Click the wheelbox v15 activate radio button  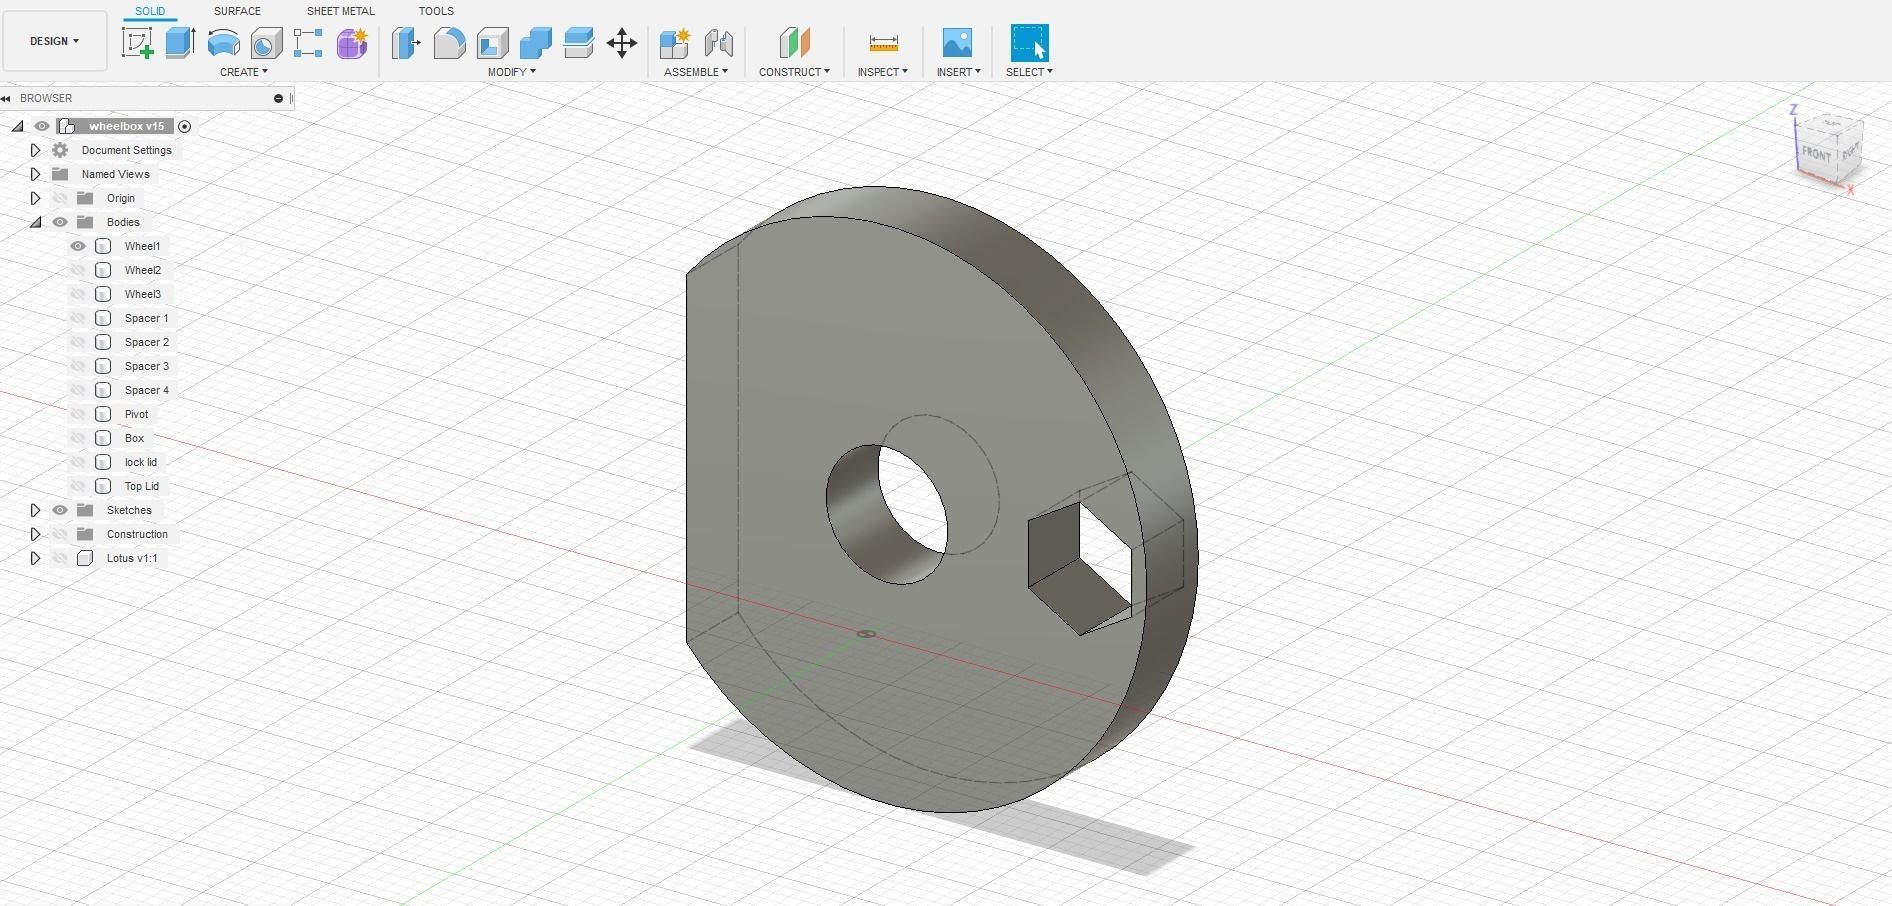(184, 126)
